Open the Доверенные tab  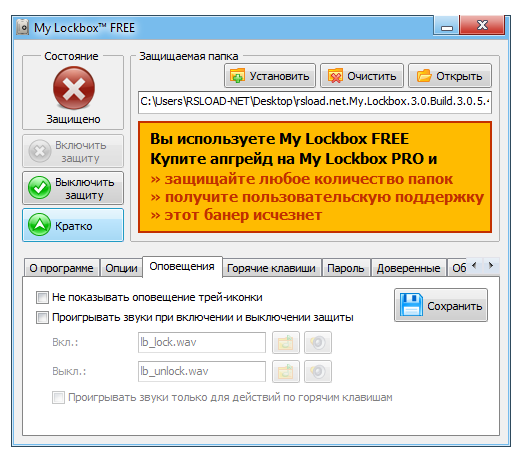click(x=408, y=268)
